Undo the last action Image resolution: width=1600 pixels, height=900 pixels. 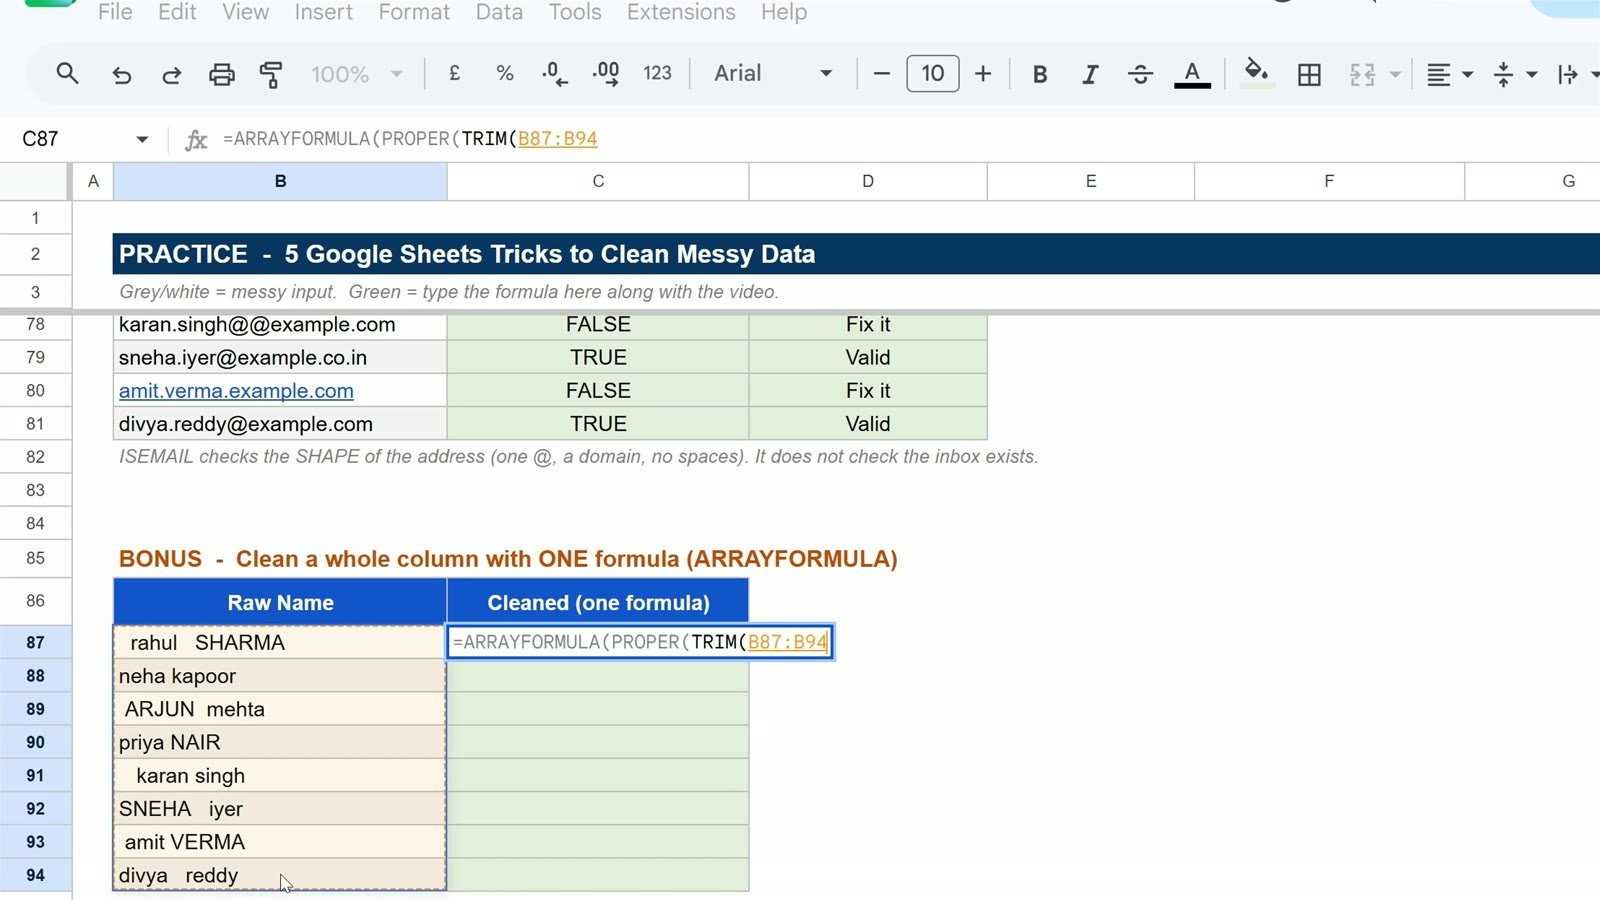coord(121,74)
